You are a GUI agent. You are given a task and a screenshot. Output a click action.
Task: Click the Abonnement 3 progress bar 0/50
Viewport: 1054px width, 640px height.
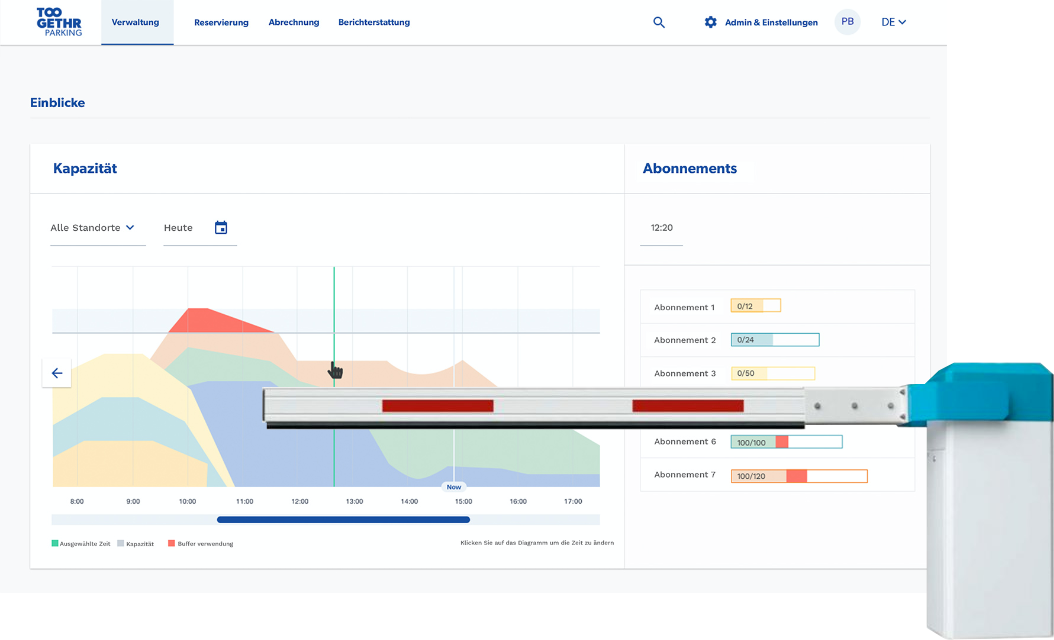[773, 373]
